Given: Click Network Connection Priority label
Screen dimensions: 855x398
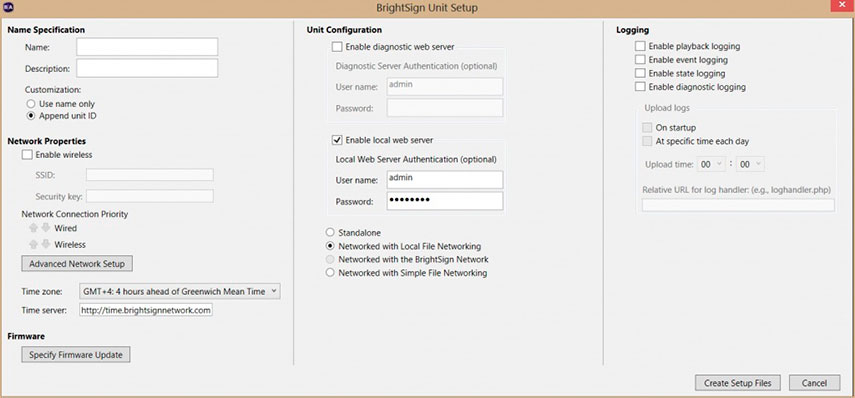Looking at the screenshot, I should 75,214.
